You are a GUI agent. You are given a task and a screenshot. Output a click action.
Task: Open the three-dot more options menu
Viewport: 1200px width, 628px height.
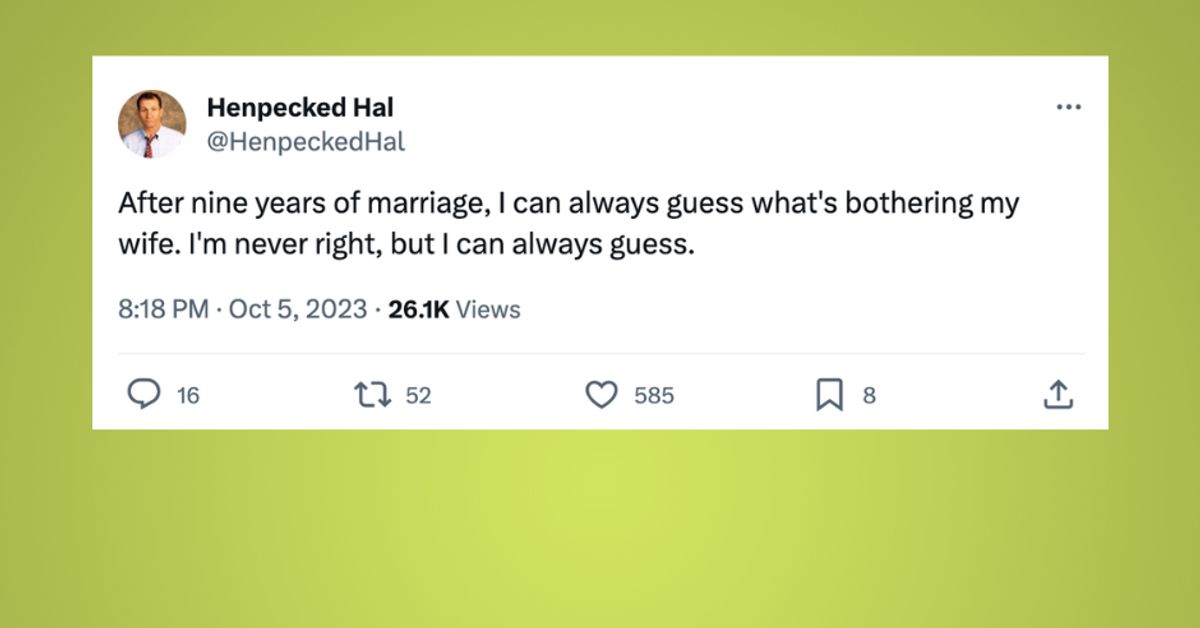tap(1068, 107)
